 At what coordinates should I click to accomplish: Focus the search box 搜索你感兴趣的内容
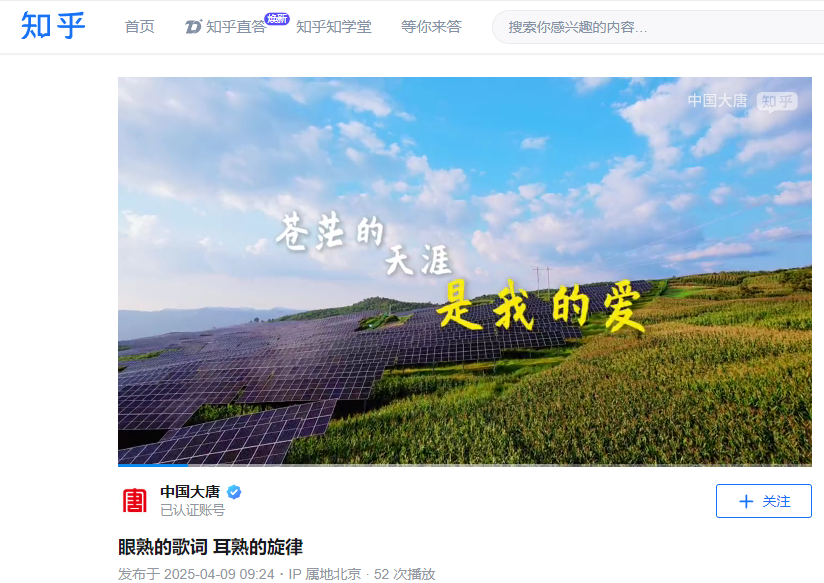pos(658,27)
